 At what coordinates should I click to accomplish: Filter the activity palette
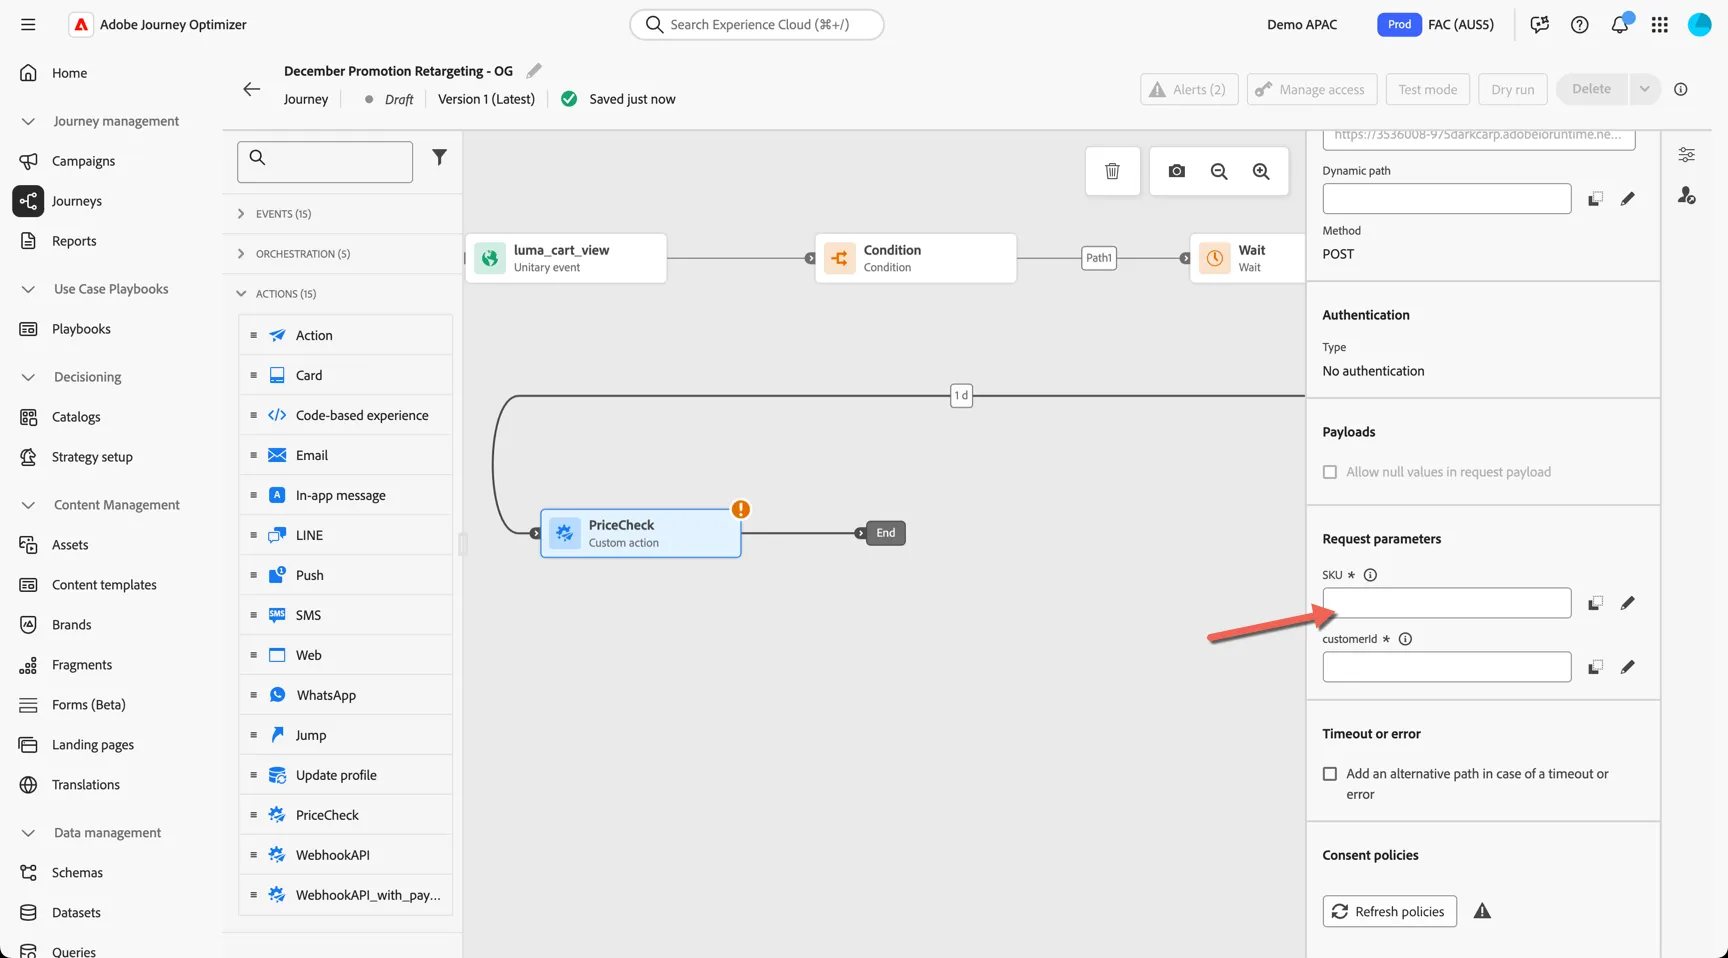439,157
